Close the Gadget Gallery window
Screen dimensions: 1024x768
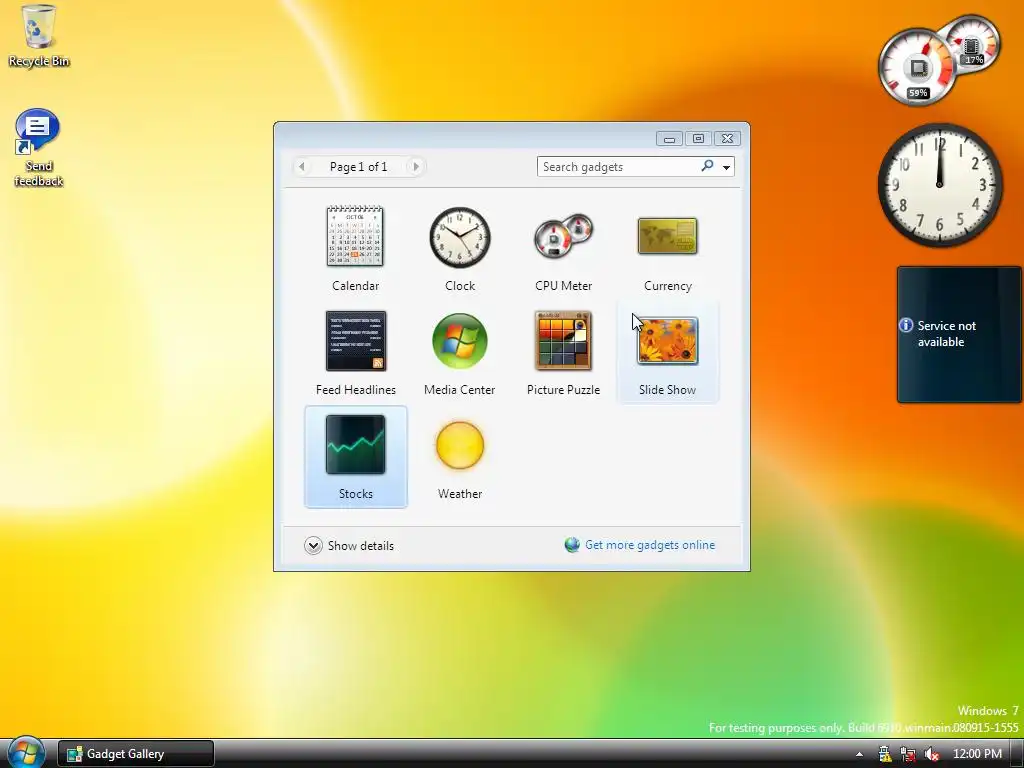click(x=727, y=138)
